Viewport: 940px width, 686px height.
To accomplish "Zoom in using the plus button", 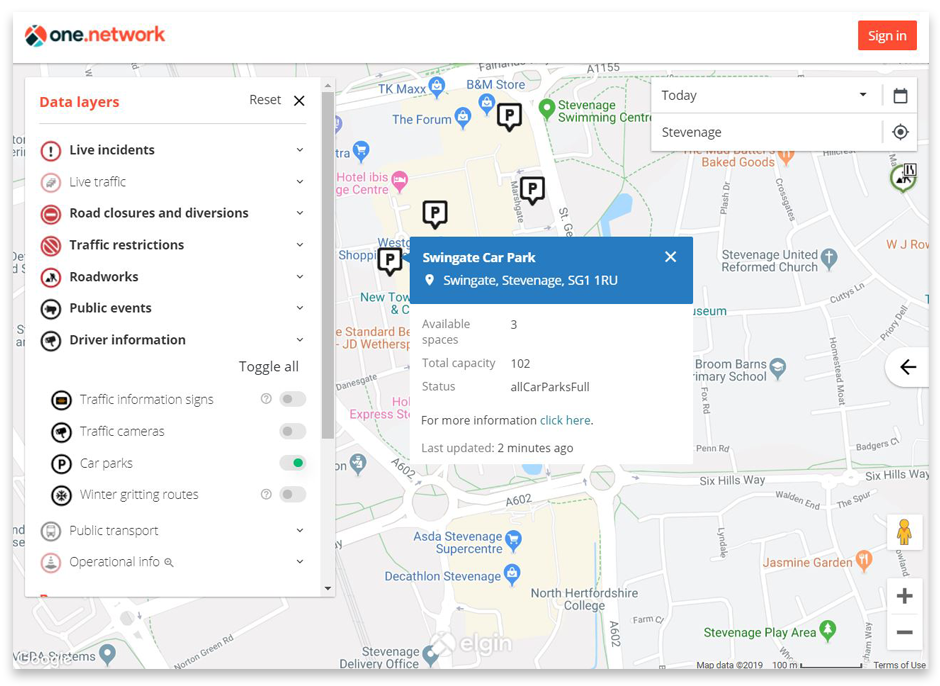I will [x=904, y=597].
